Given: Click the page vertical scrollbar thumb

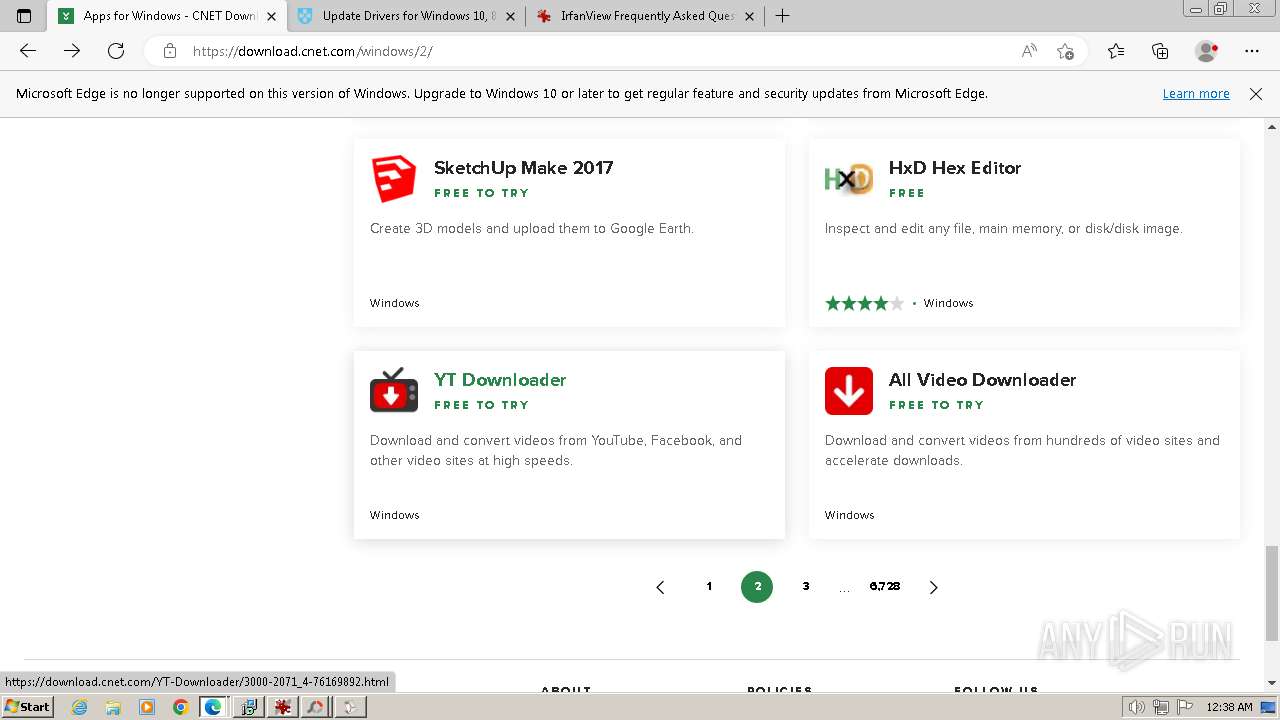Looking at the screenshot, I should click(x=1272, y=593).
